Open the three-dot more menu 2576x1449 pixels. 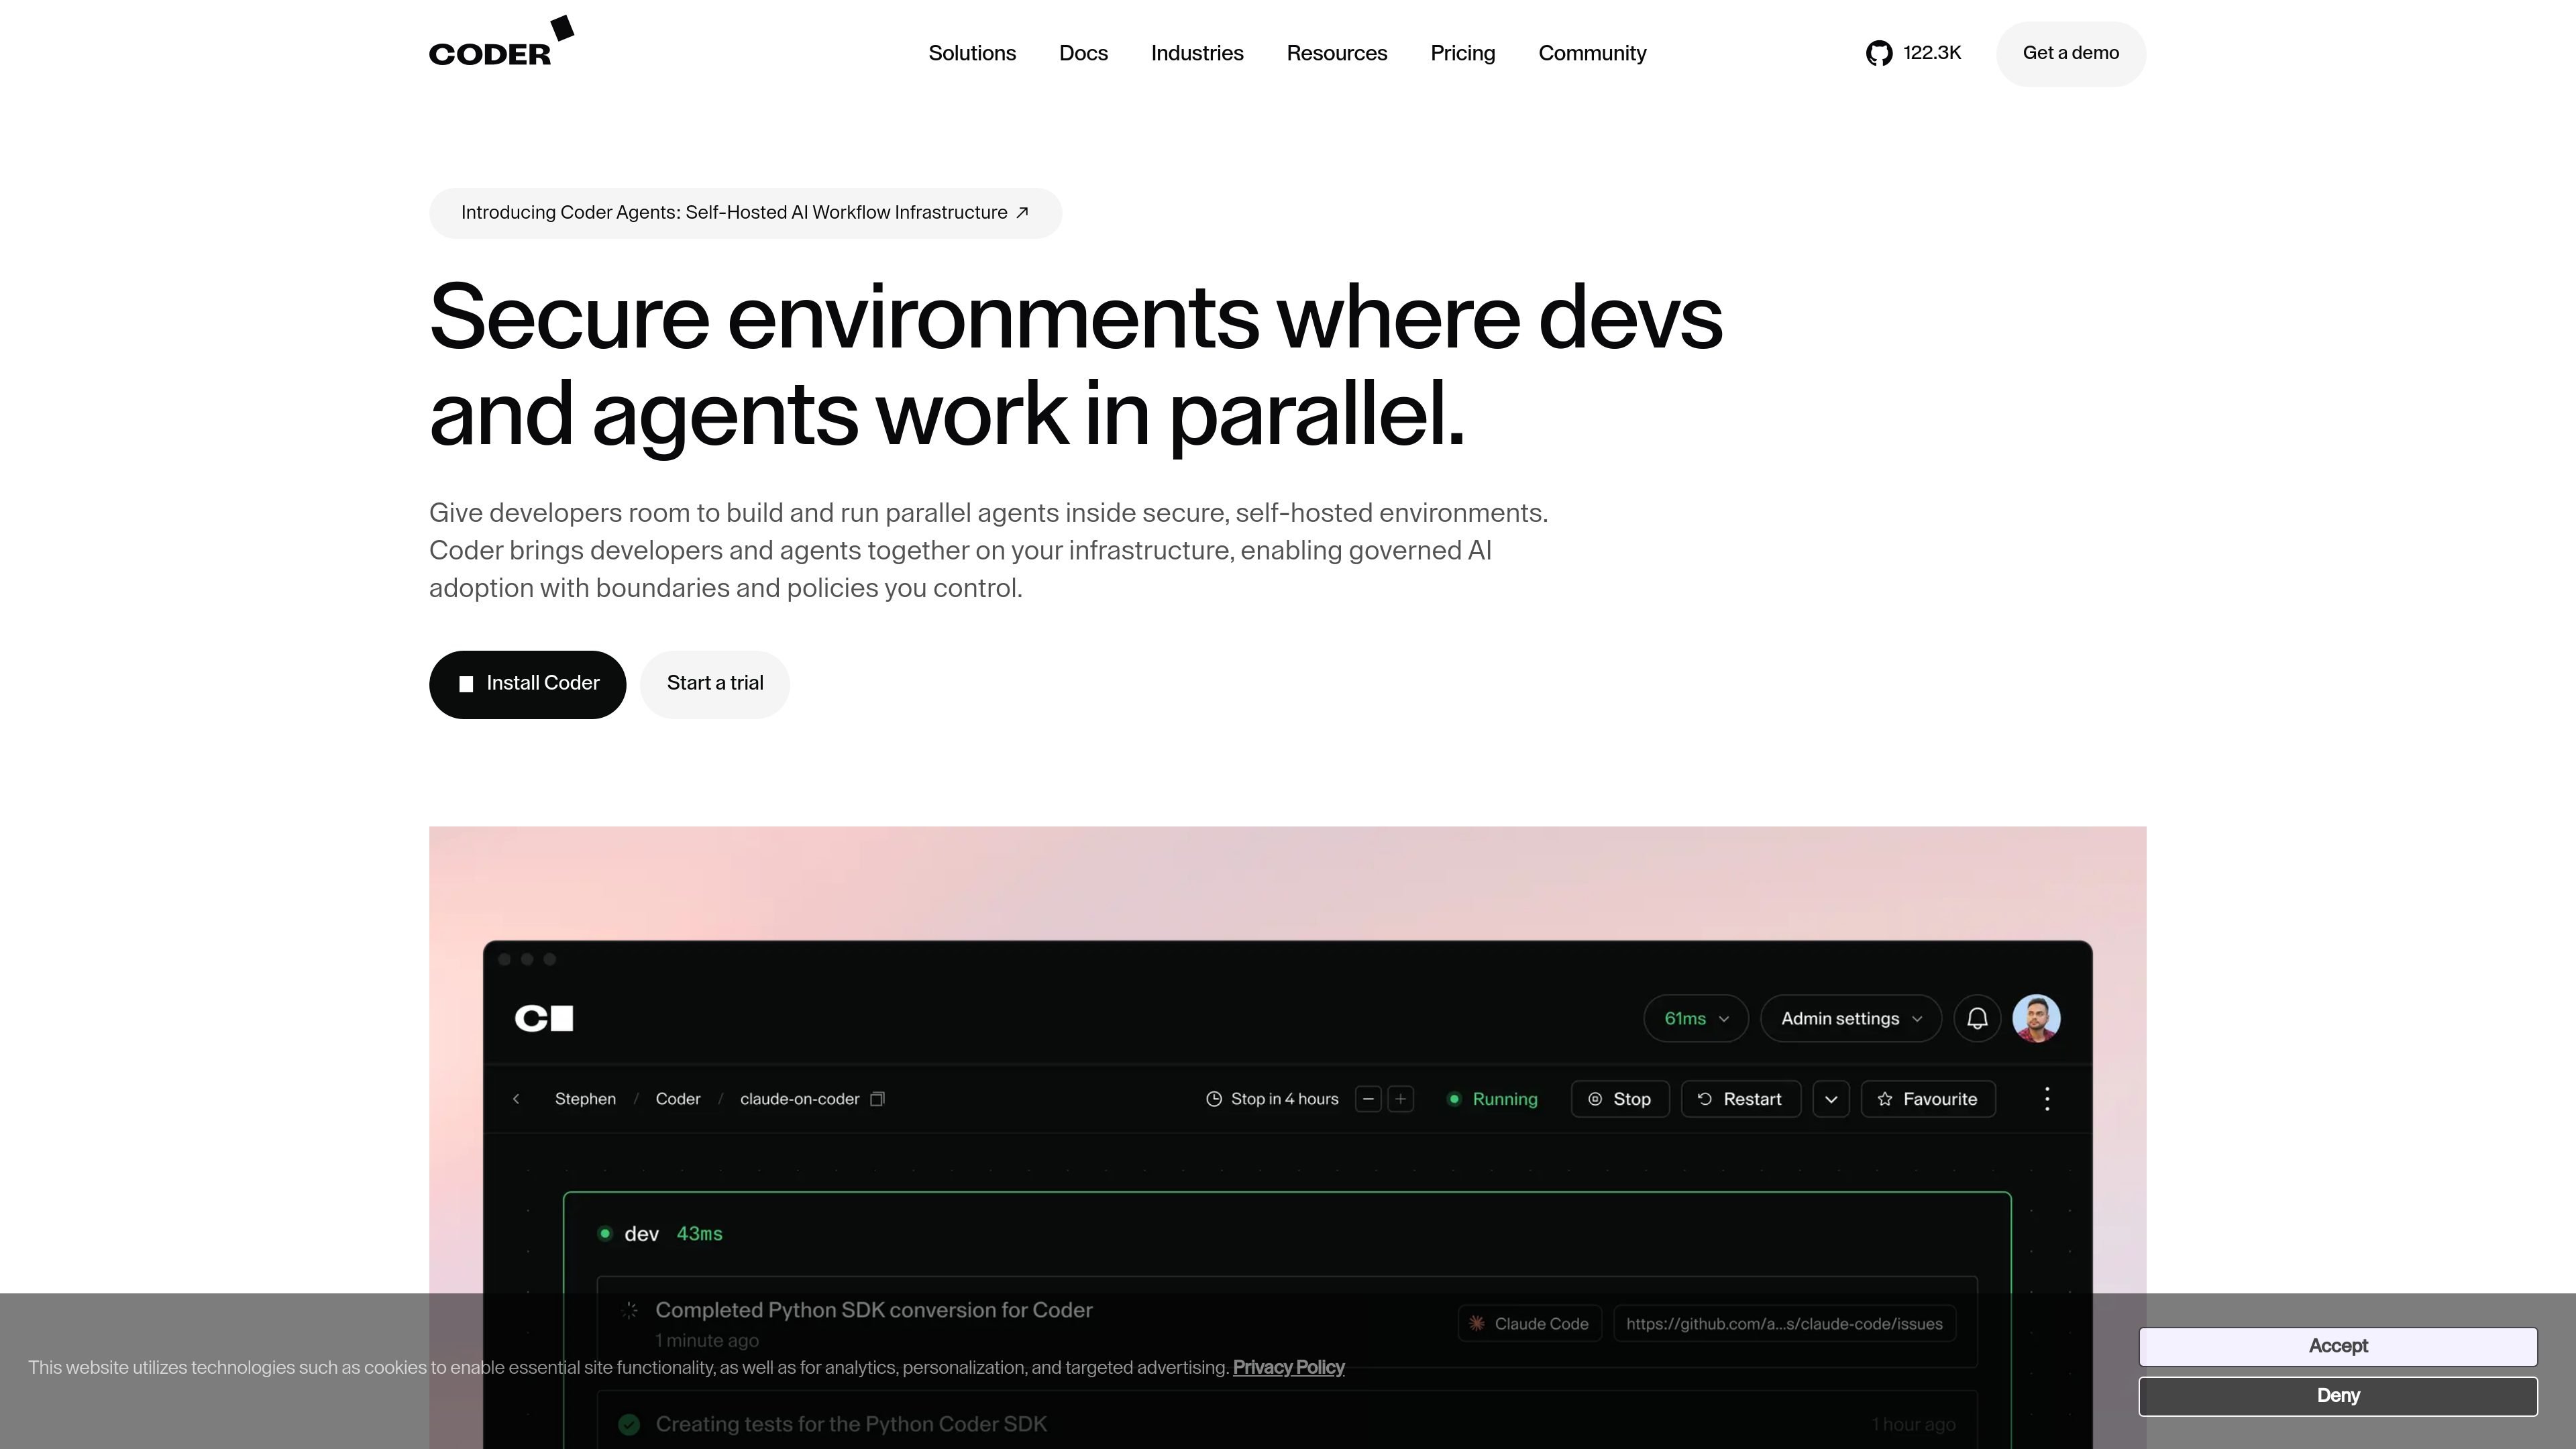(x=2047, y=1099)
